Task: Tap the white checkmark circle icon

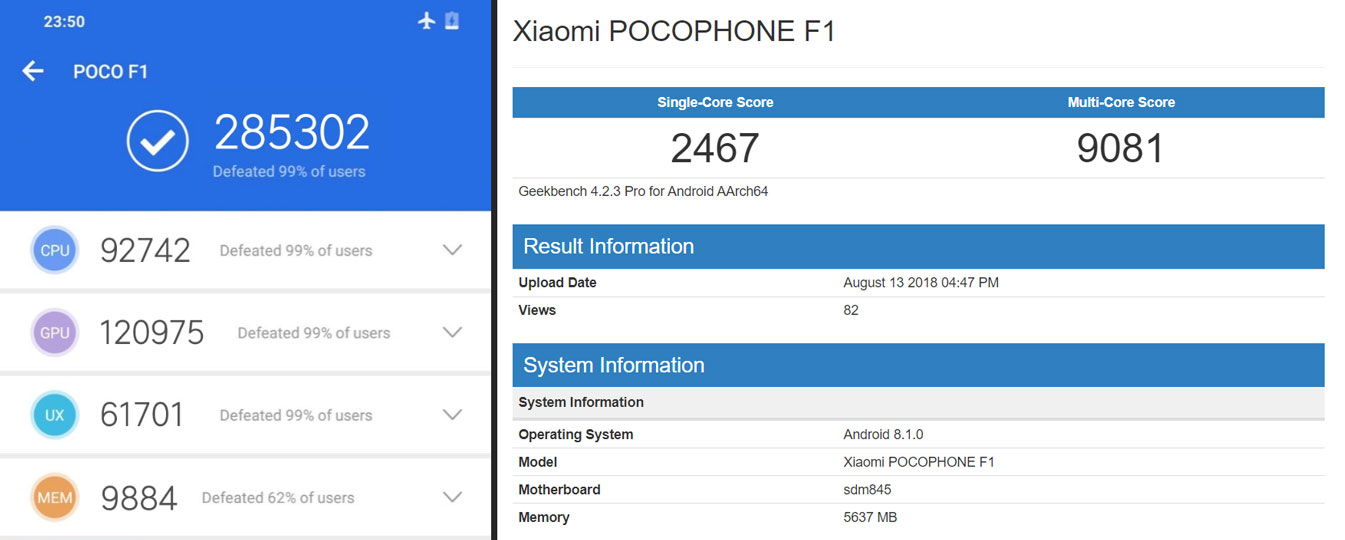Action: point(158,141)
